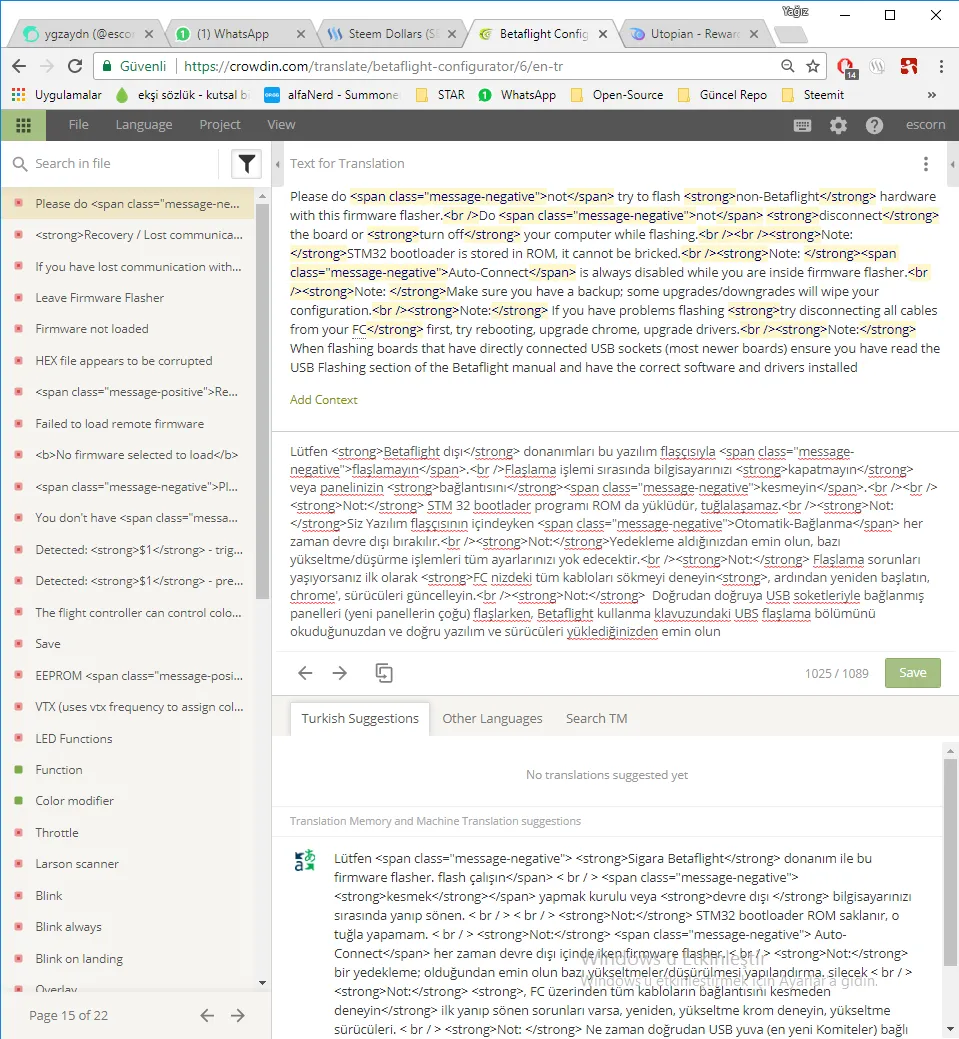Viewport: 959px width, 1039px height.
Task: Open editor settings gear icon
Action: [x=838, y=125]
